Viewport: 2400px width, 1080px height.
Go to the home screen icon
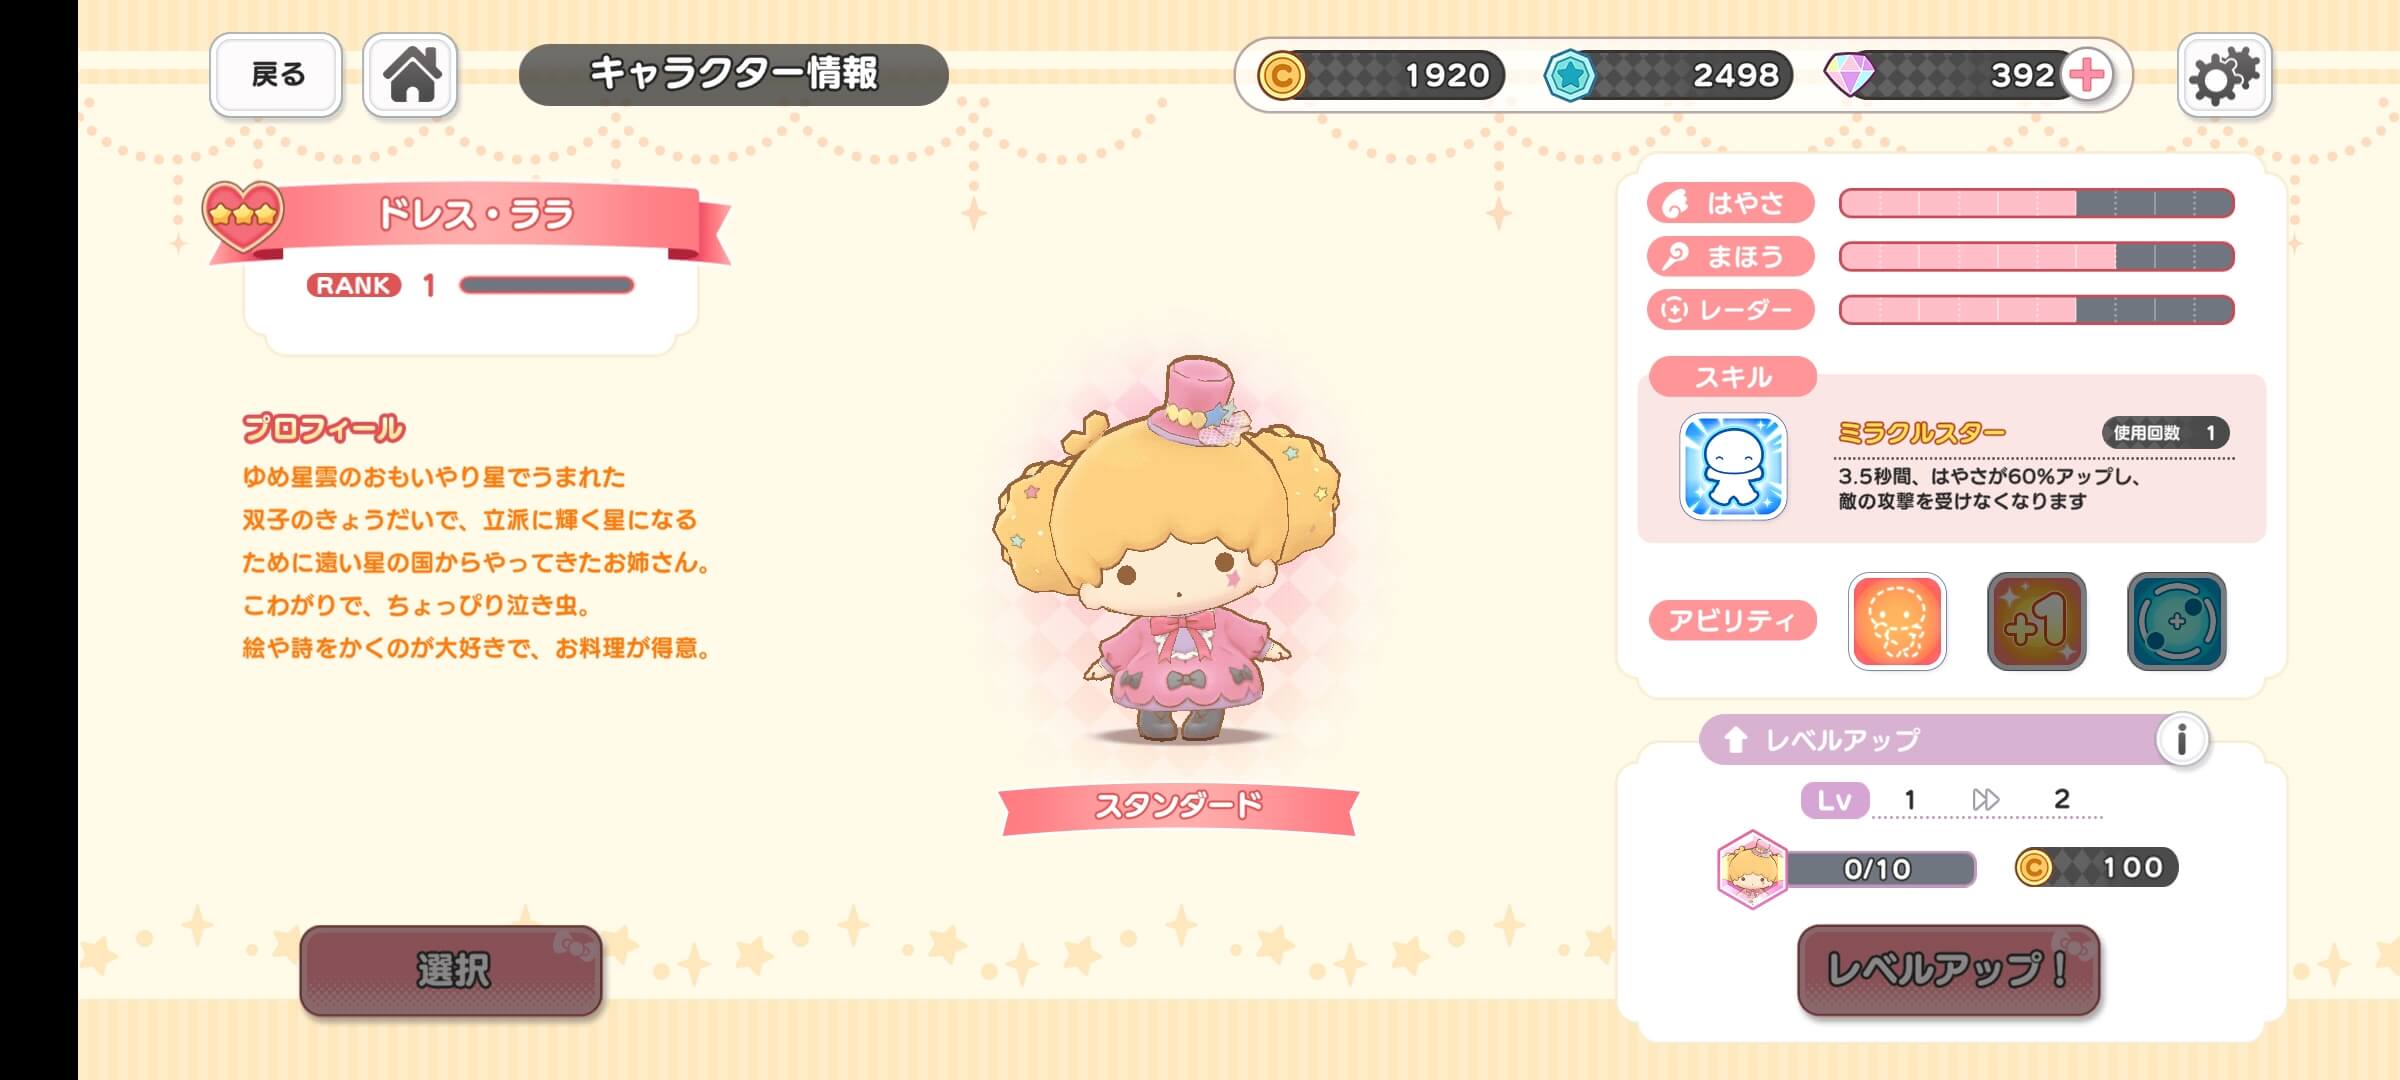(410, 75)
